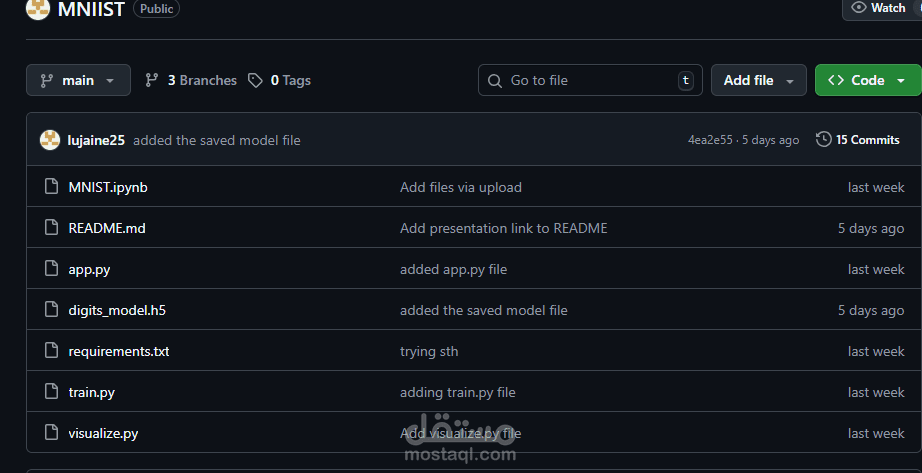Expand the Add file dropdown
This screenshot has height=473, width=922.
pos(758,80)
